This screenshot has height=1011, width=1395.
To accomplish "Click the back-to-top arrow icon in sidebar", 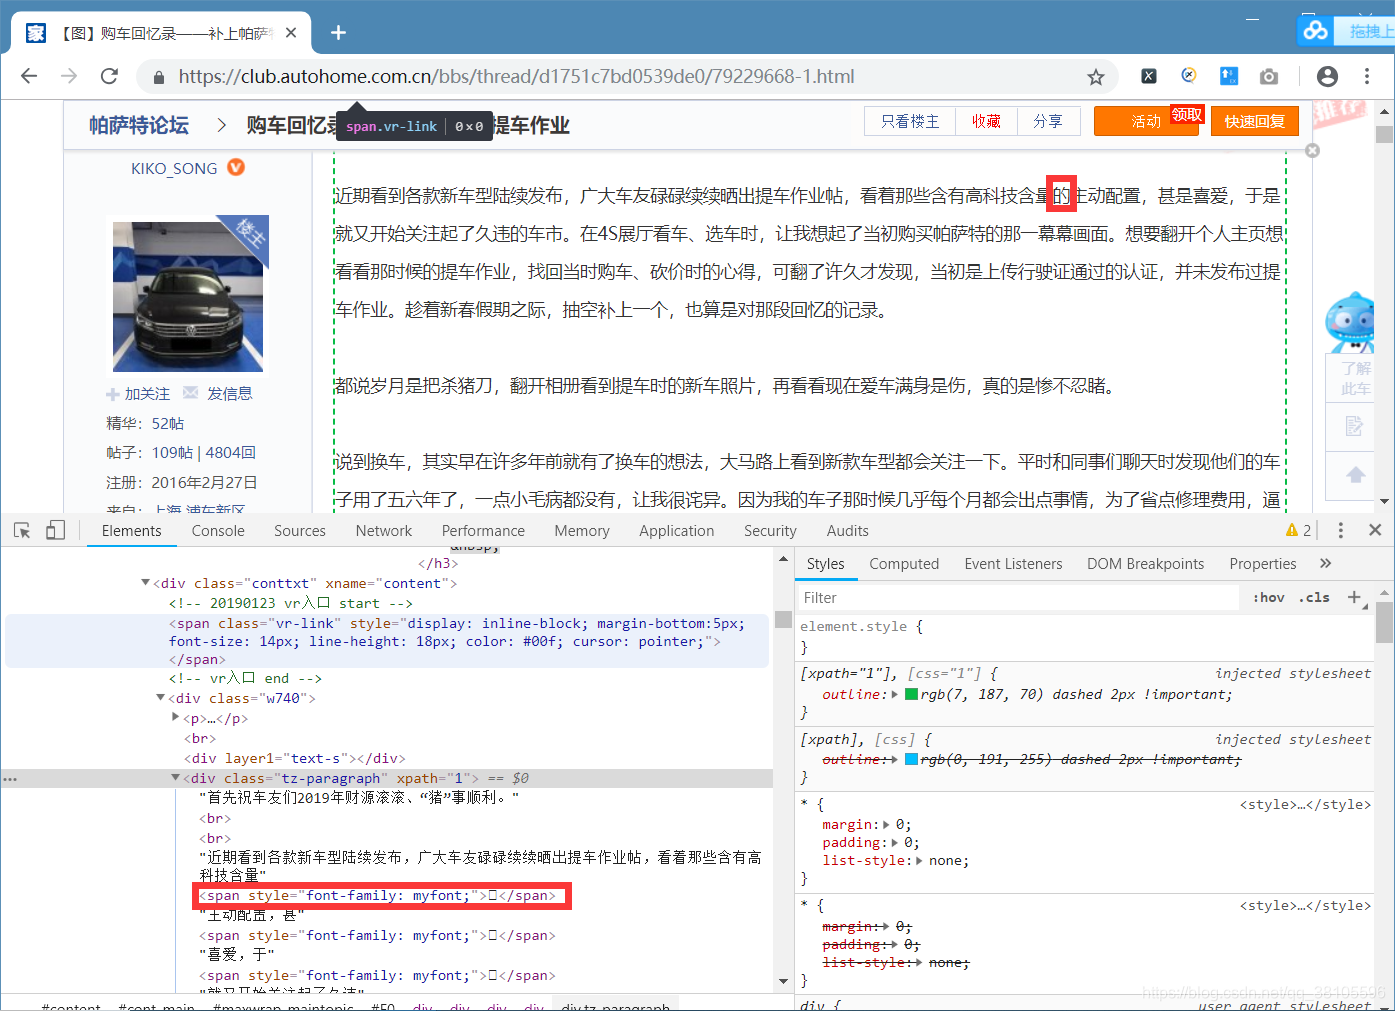I will point(1355,475).
